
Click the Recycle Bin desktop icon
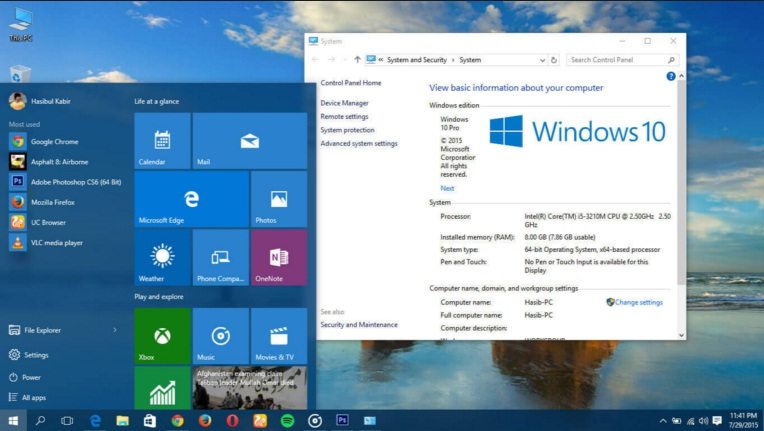pos(20,74)
